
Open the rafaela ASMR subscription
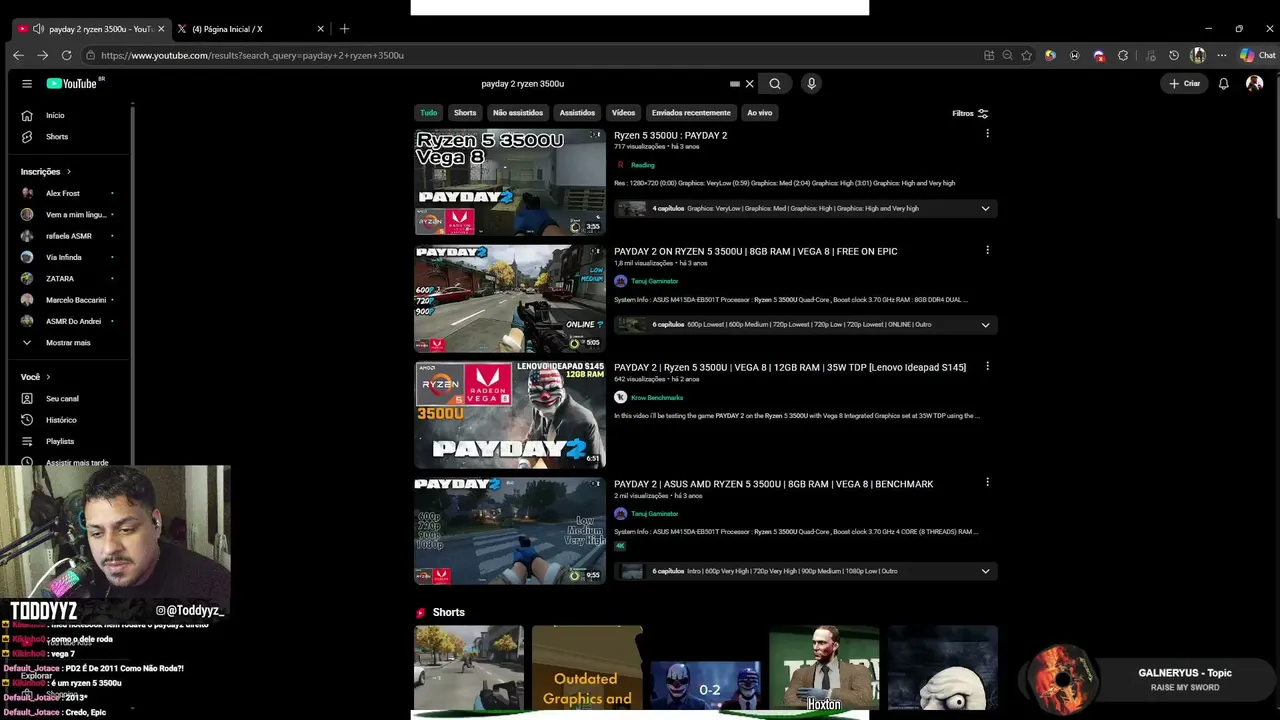tap(68, 236)
